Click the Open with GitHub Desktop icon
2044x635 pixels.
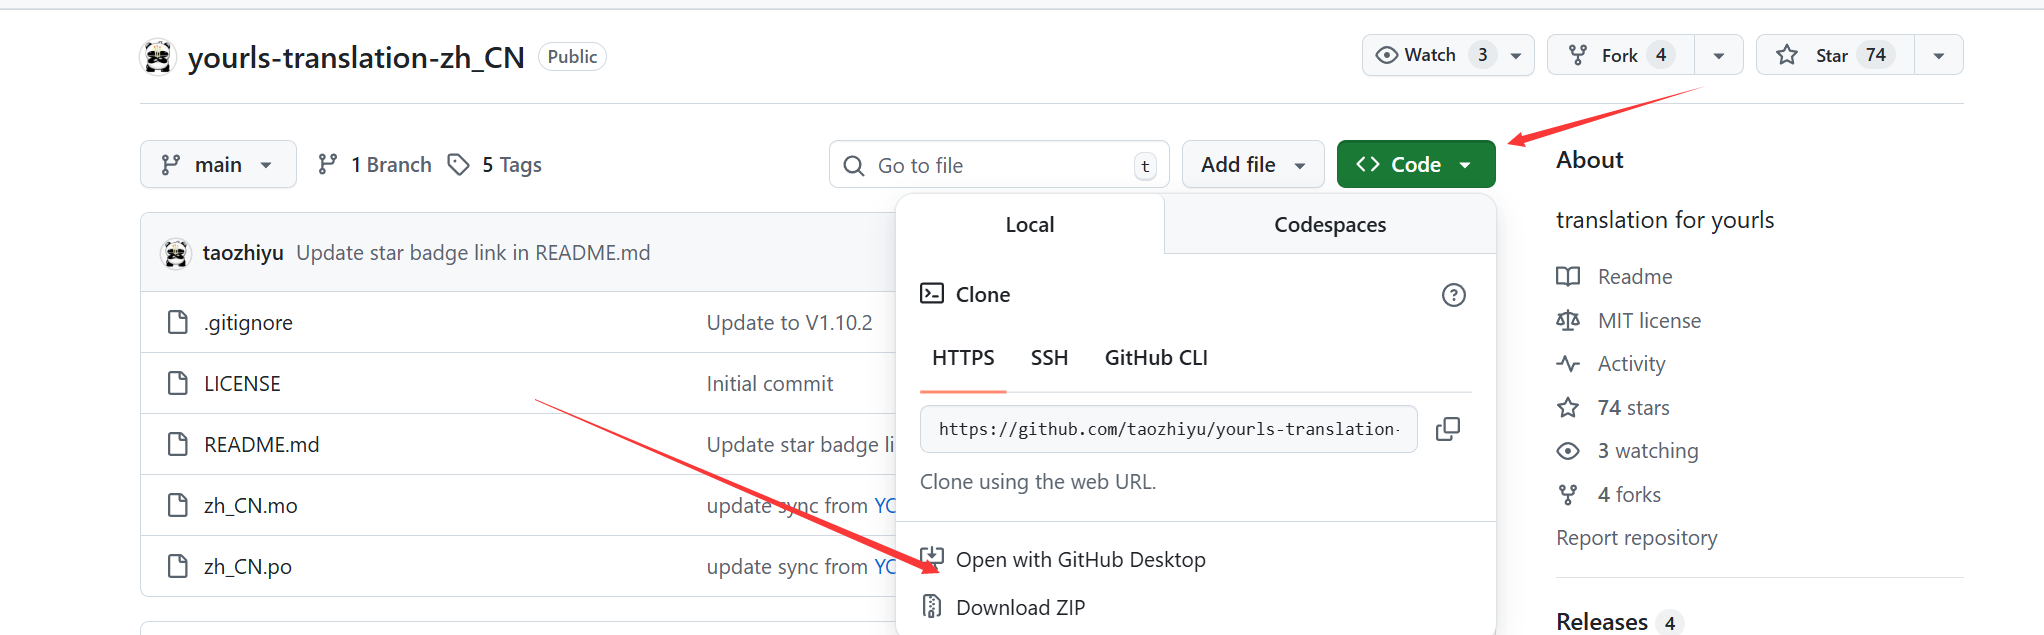tap(932, 558)
